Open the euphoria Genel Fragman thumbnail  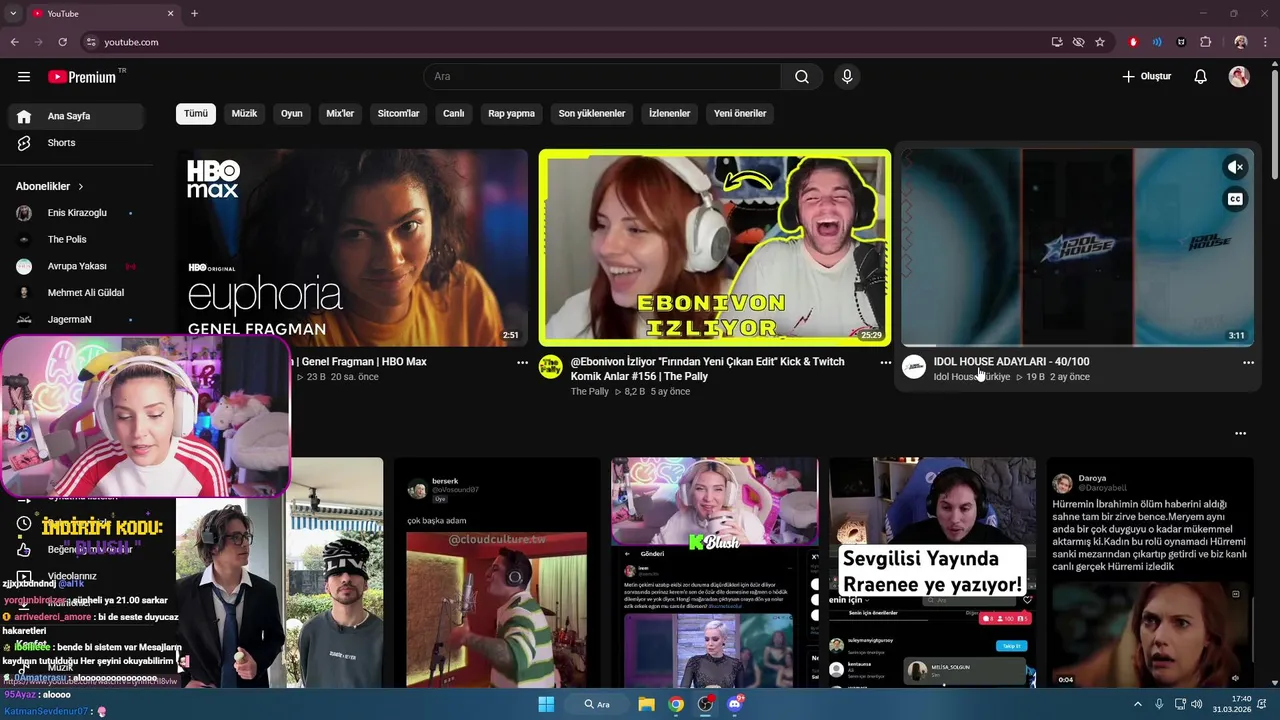(352, 248)
